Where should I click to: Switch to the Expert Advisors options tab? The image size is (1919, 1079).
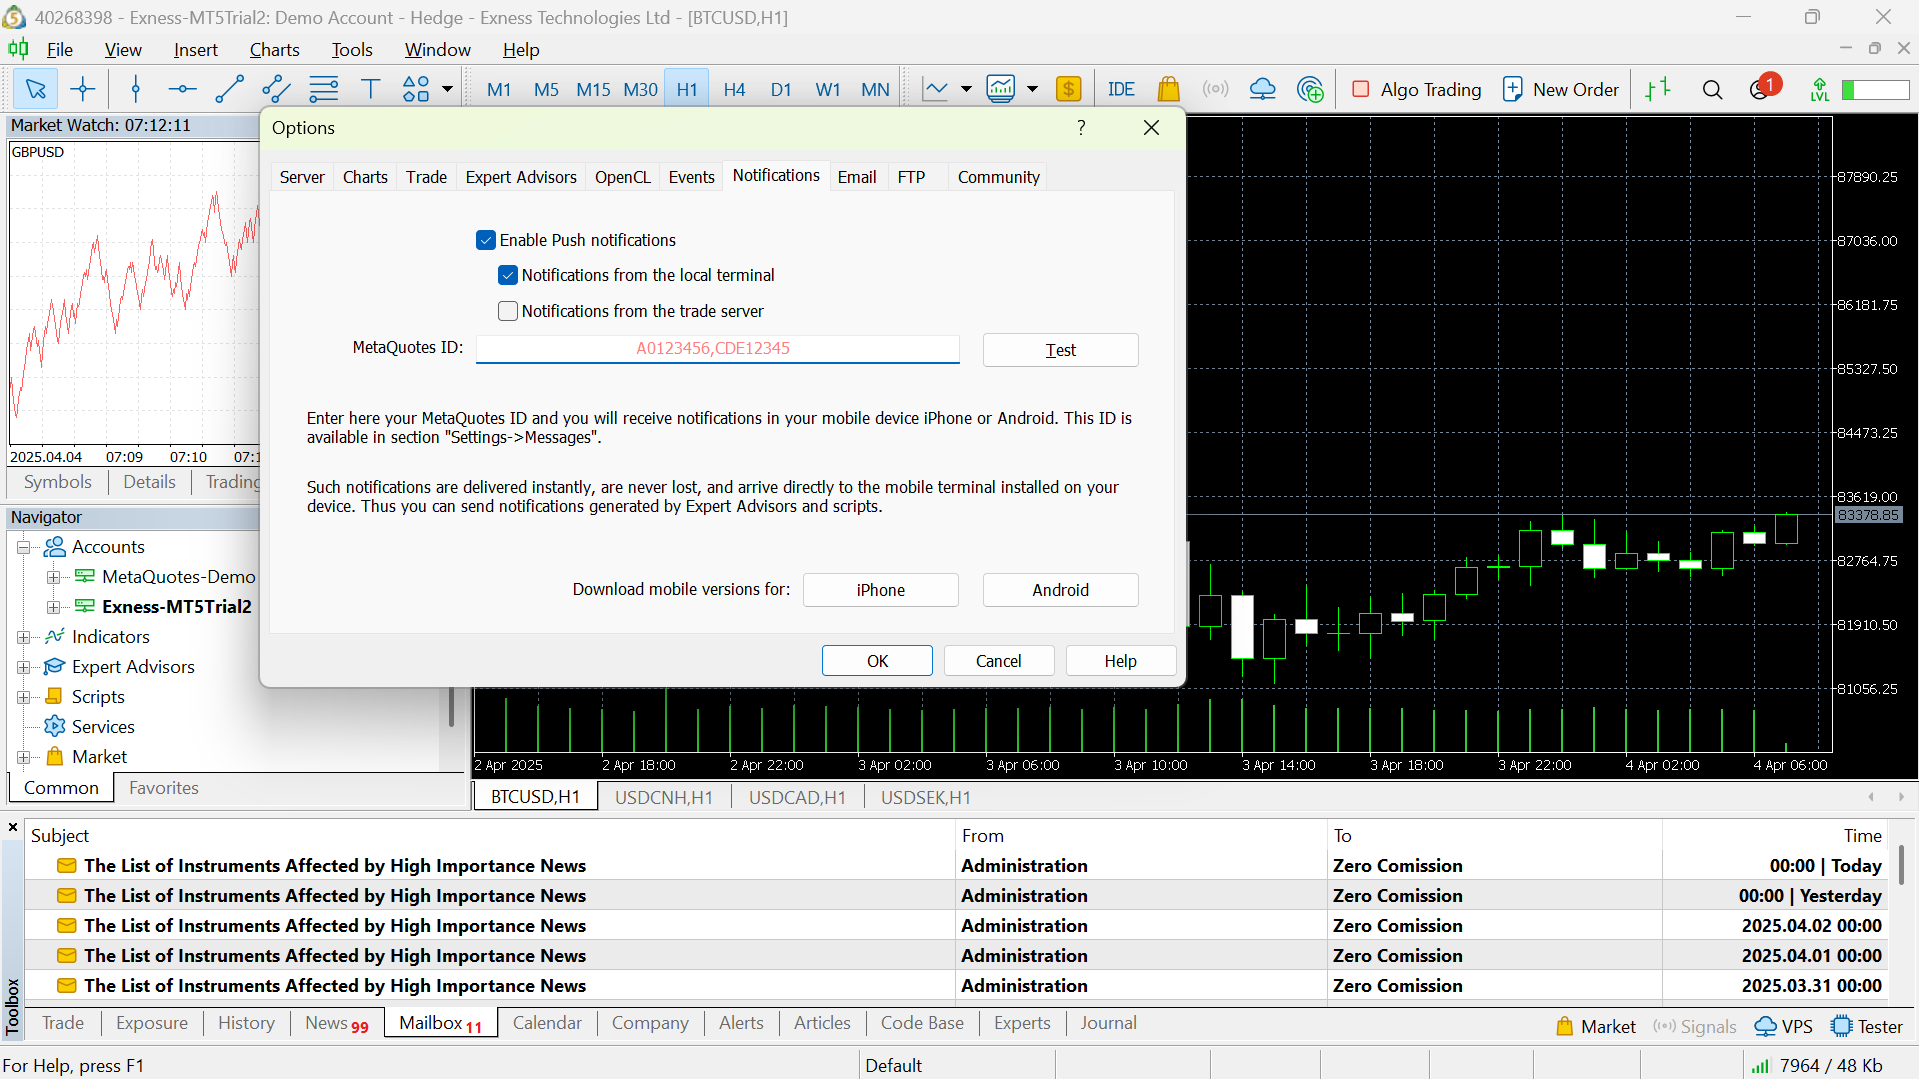[x=521, y=177]
